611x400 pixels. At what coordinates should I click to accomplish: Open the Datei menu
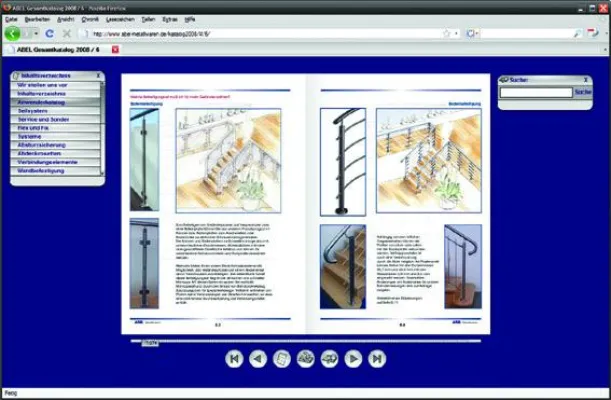[11, 19]
